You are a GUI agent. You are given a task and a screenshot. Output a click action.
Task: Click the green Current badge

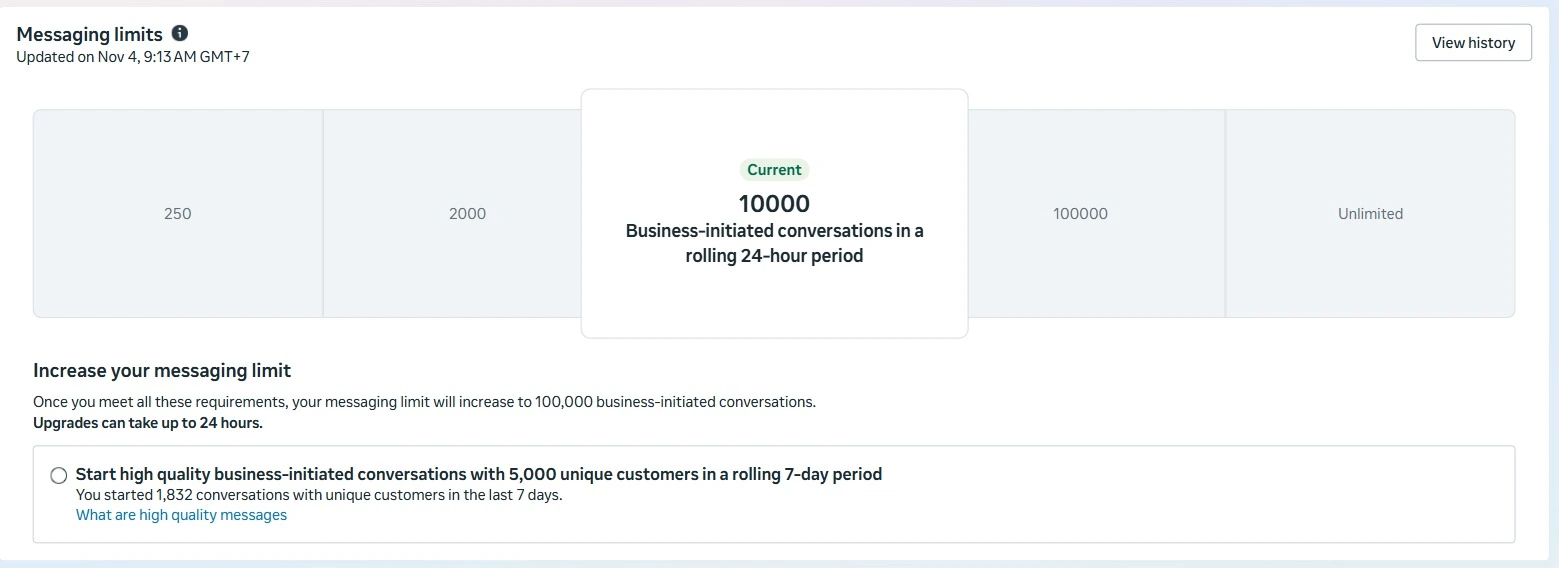(x=774, y=170)
